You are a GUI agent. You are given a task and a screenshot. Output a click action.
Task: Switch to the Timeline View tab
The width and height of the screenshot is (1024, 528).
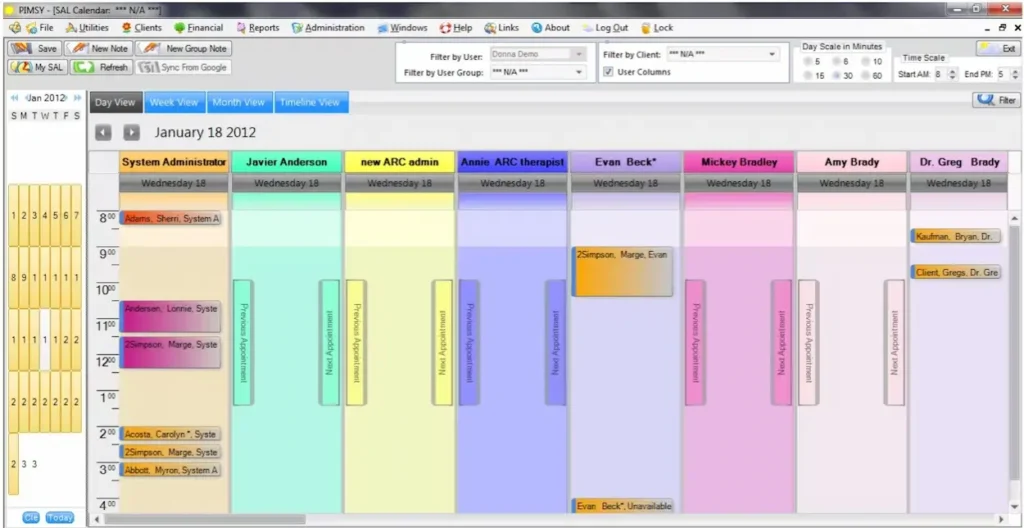(311, 102)
